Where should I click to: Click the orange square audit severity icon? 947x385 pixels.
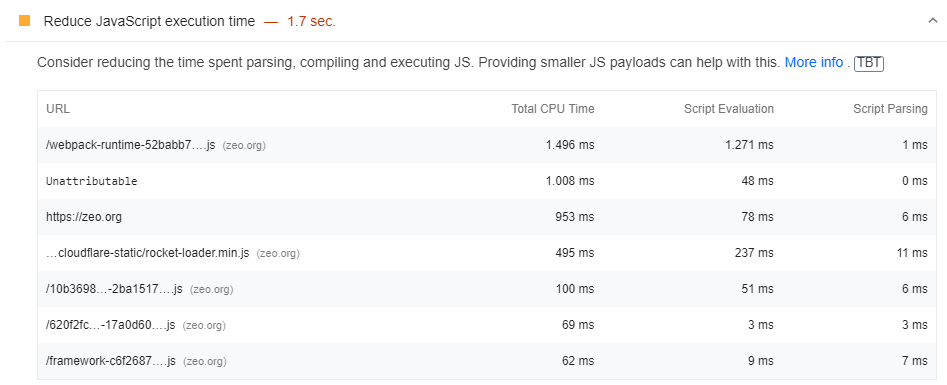coord(25,21)
